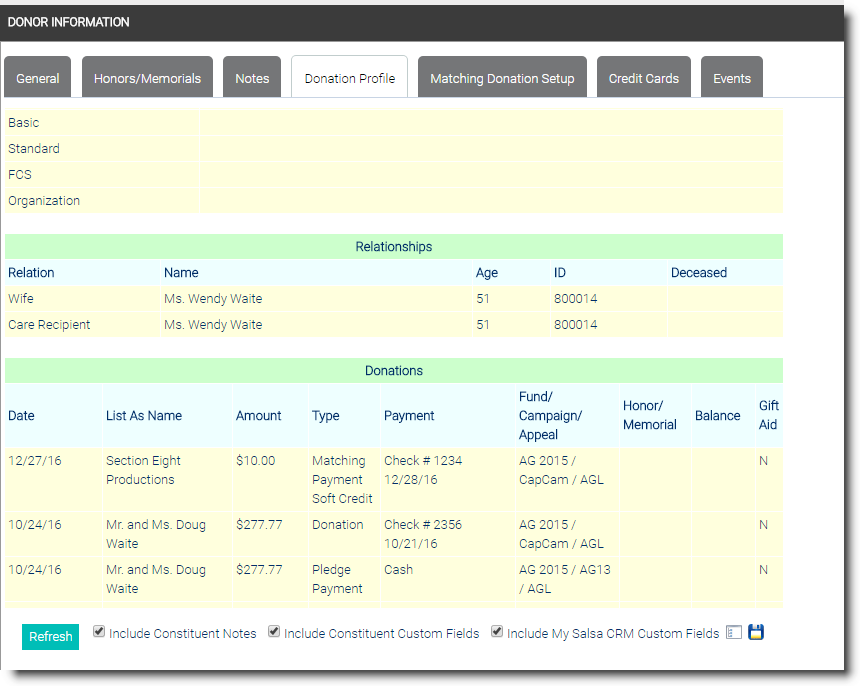
Task: Click the Relationships section header
Action: pos(394,247)
